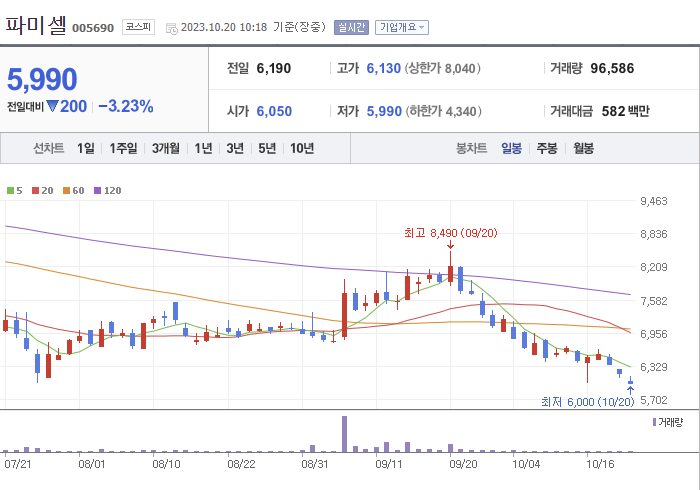Switch to the 주봉 weekly candle chart
This screenshot has height=490, width=700.
click(x=547, y=148)
